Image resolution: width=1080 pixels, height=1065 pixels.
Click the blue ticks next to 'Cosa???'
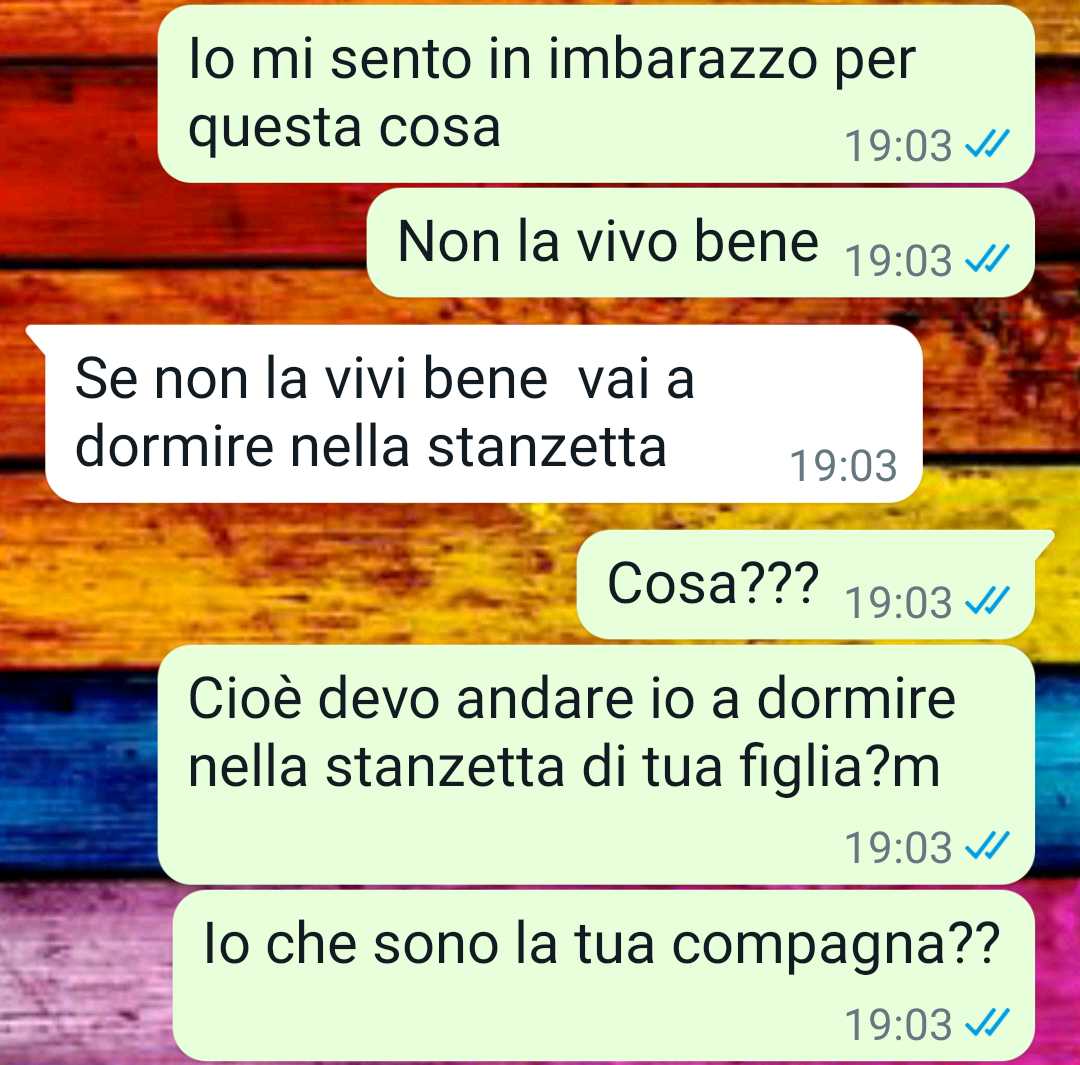pos(987,601)
